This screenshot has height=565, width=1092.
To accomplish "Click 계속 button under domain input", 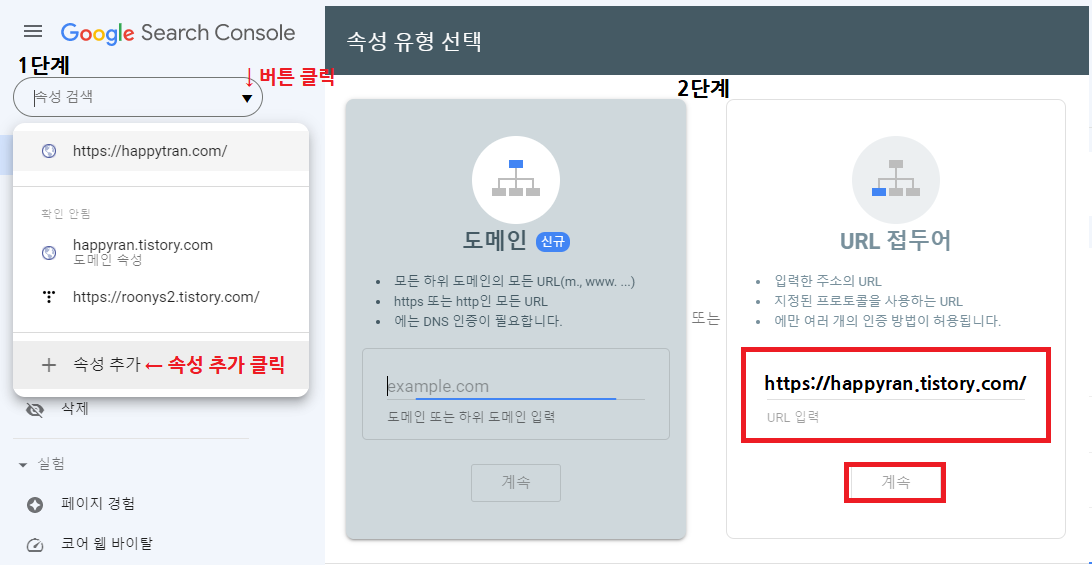I will (515, 482).
